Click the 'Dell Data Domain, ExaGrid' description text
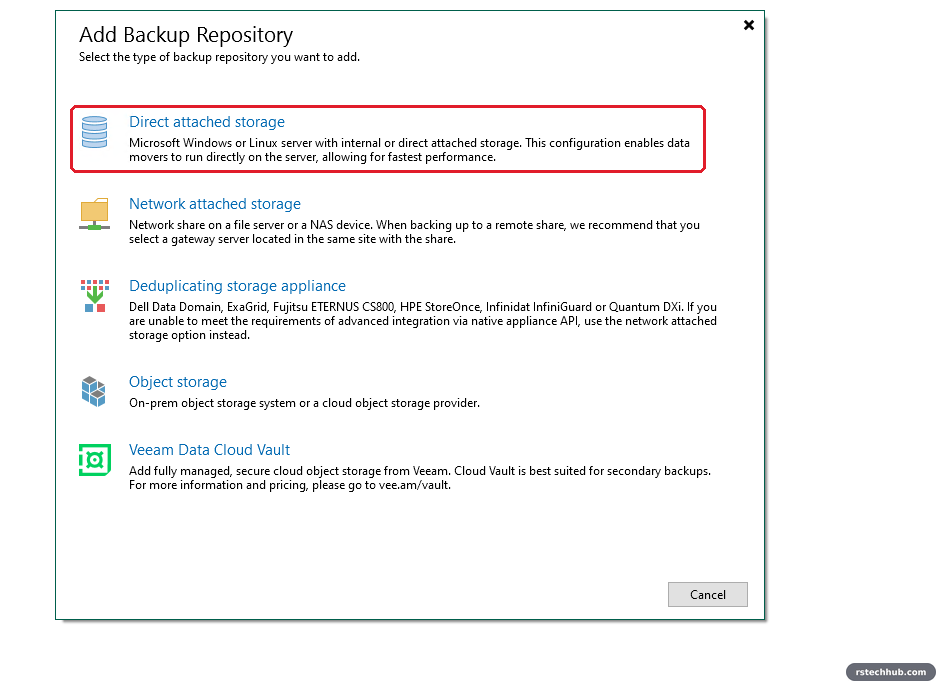 tap(423, 321)
